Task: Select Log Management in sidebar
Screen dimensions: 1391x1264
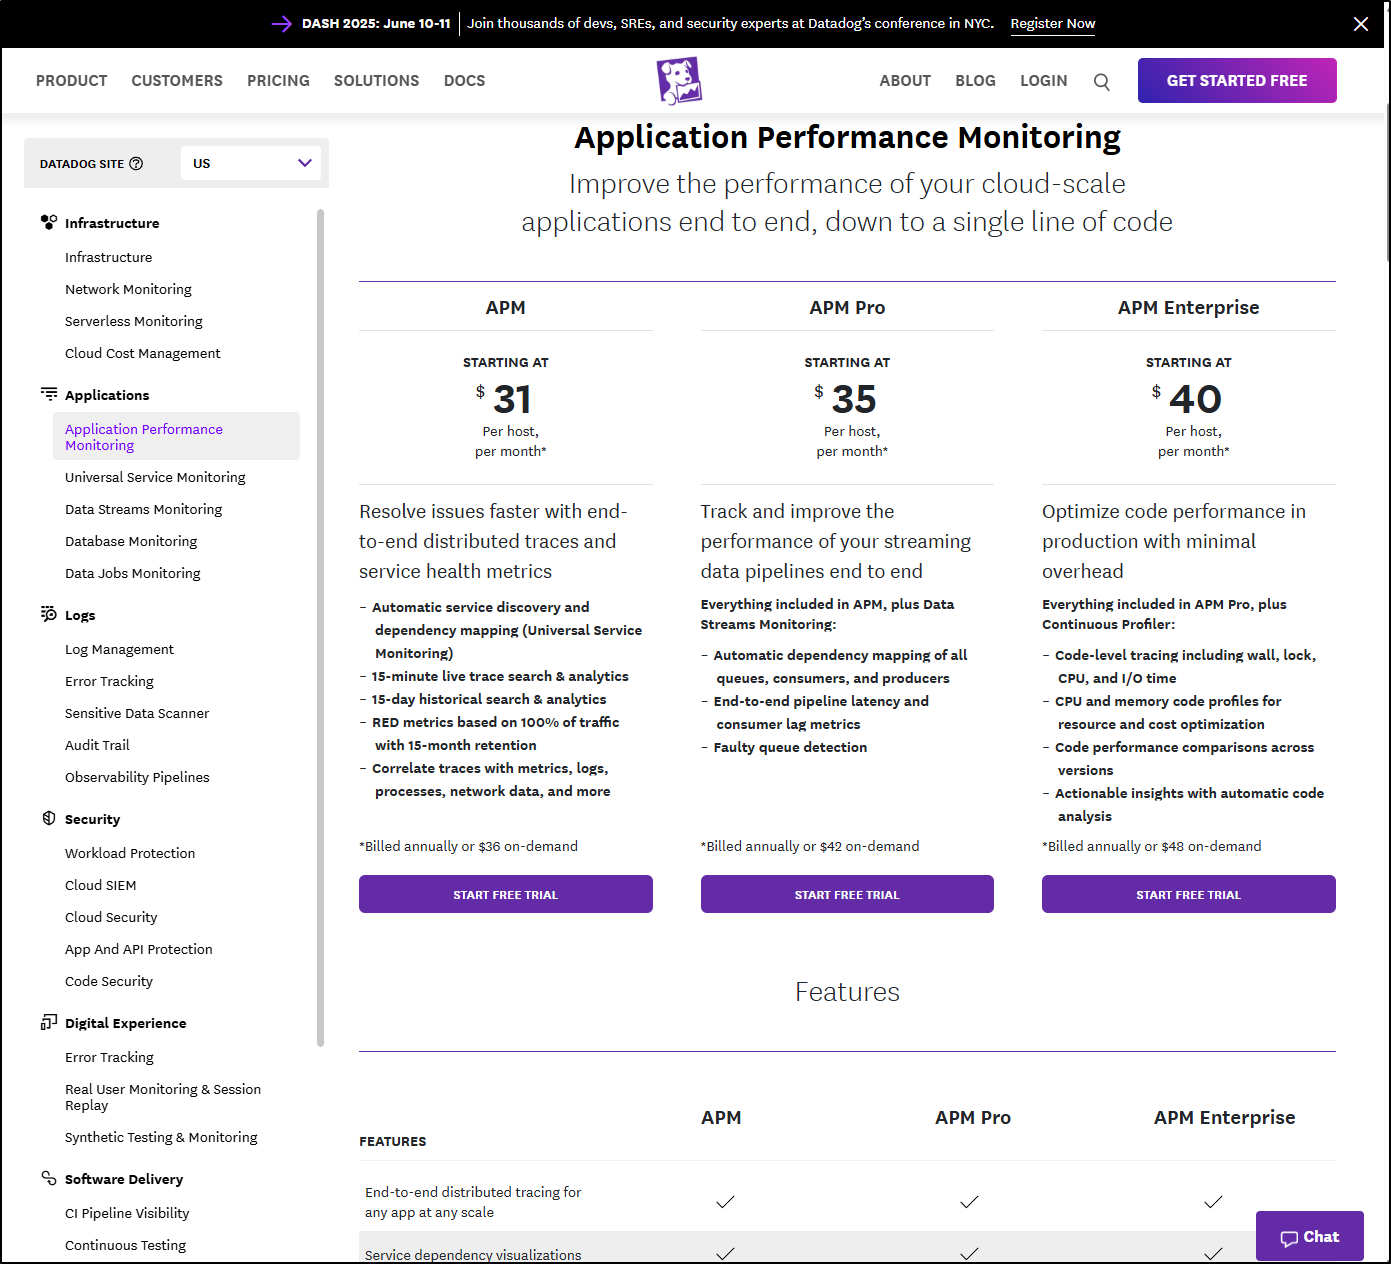Action: pos(119,649)
